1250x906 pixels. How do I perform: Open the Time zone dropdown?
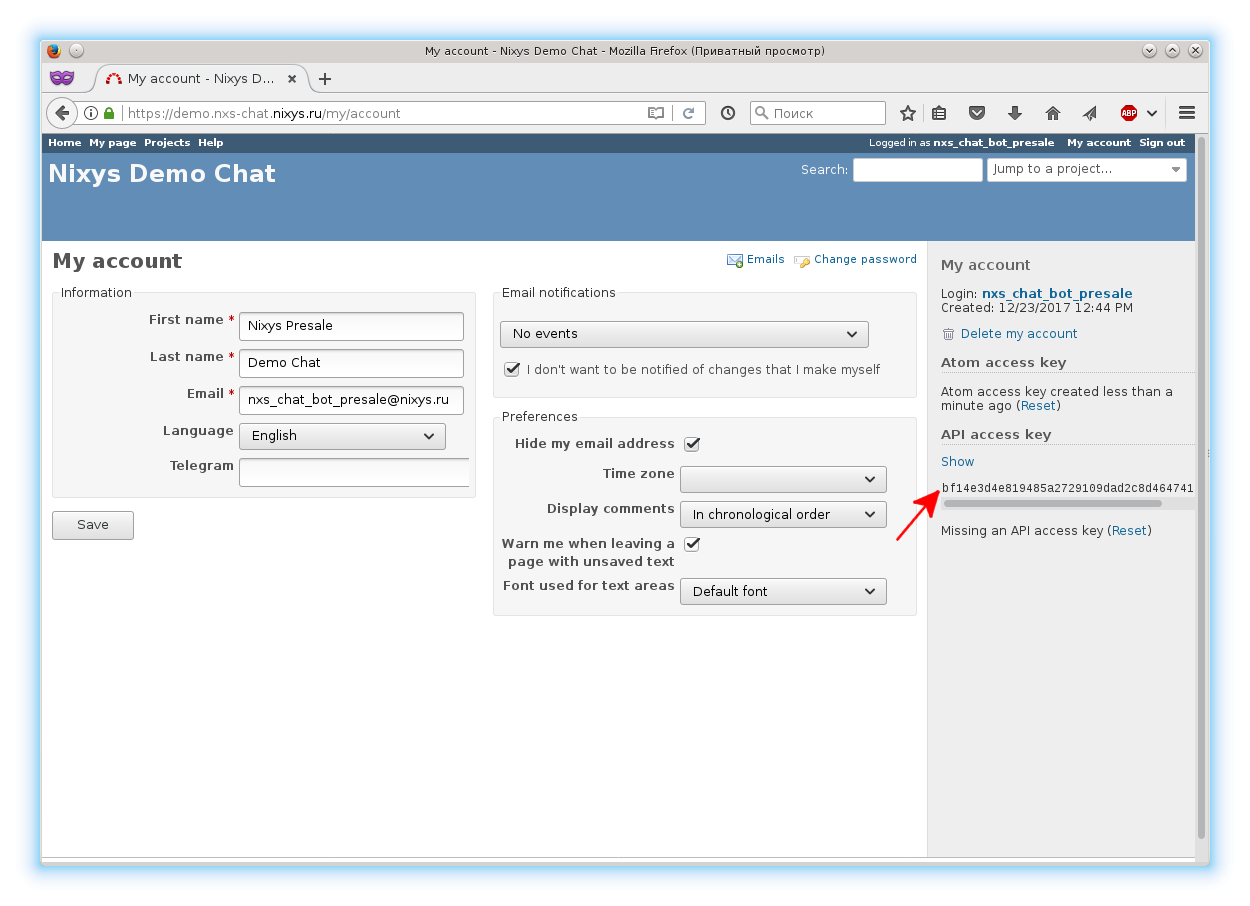click(x=783, y=480)
